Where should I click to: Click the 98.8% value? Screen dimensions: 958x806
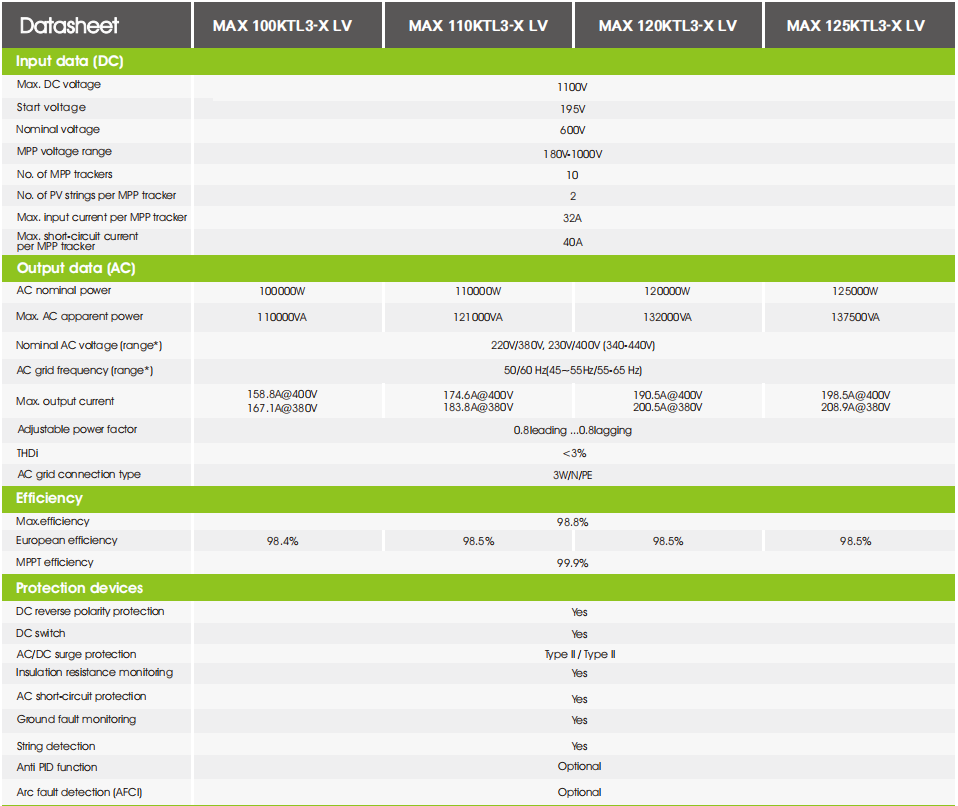(x=572, y=522)
